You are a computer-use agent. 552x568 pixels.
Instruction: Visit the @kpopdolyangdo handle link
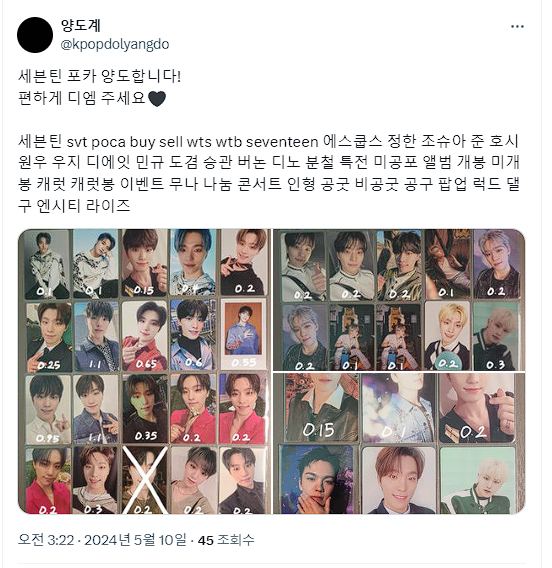tap(115, 45)
